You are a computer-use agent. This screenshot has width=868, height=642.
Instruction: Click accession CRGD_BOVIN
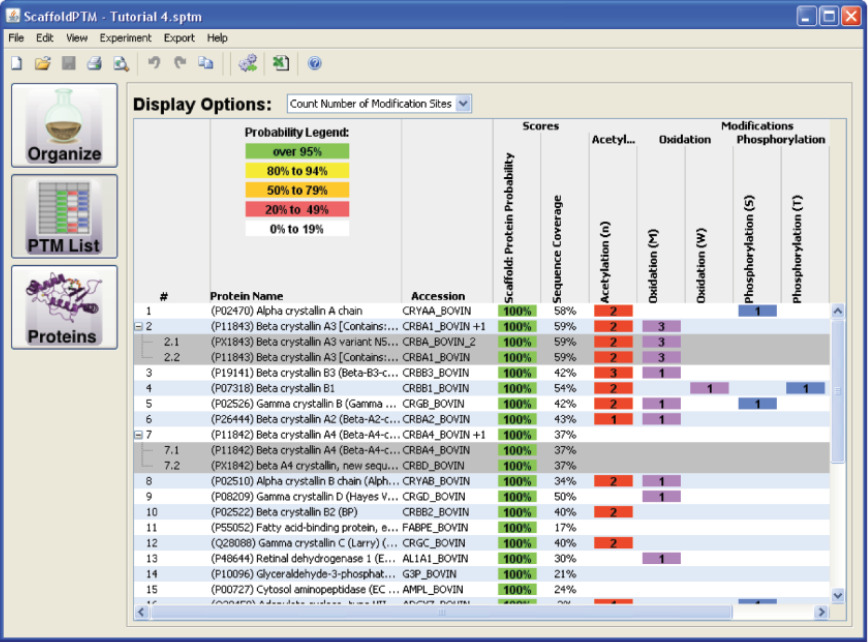point(434,497)
